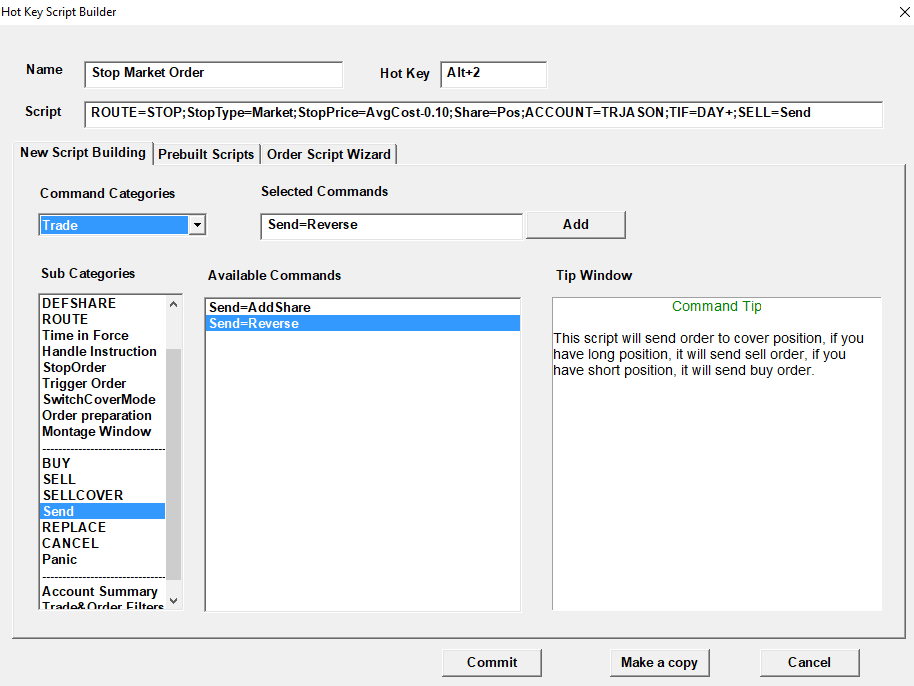Click Make a copy button

tap(659, 662)
